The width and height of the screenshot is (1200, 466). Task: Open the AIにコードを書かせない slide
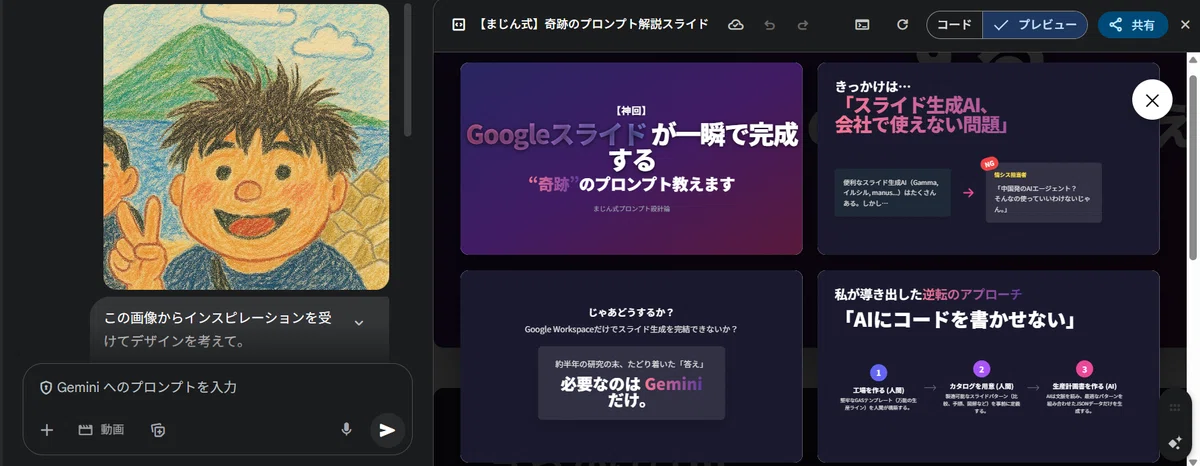coord(988,366)
